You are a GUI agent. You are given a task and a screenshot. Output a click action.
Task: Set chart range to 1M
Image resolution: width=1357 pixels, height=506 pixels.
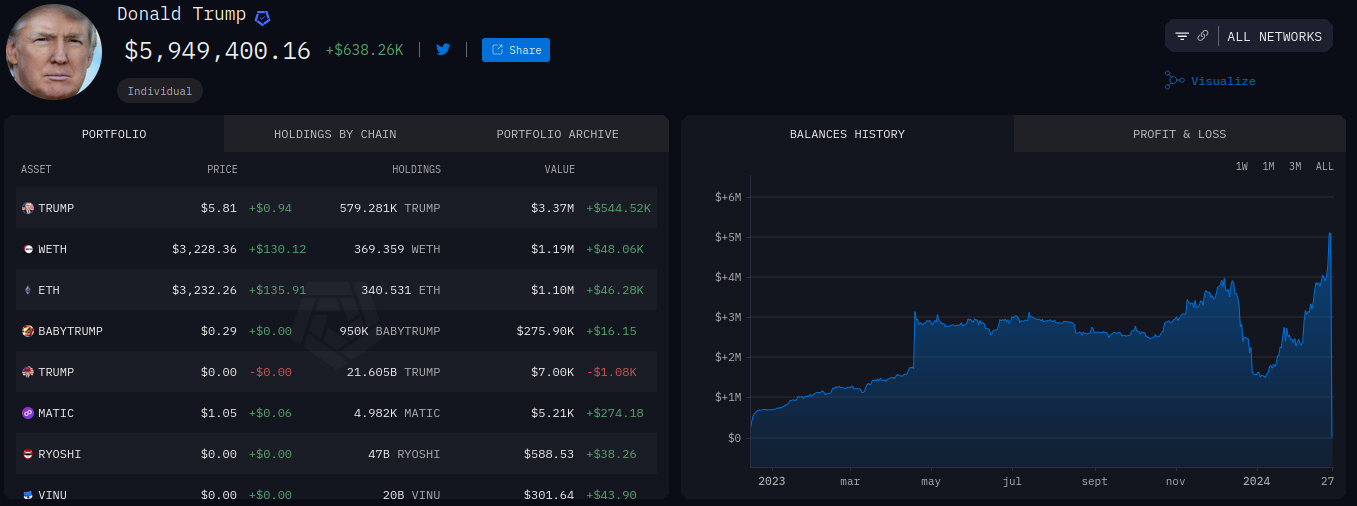pos(1268,167)
